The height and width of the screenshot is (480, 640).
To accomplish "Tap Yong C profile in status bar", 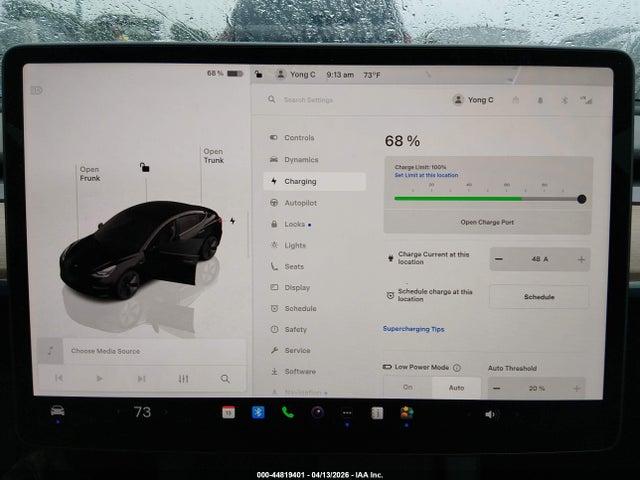I will click(x=296, y=75).
